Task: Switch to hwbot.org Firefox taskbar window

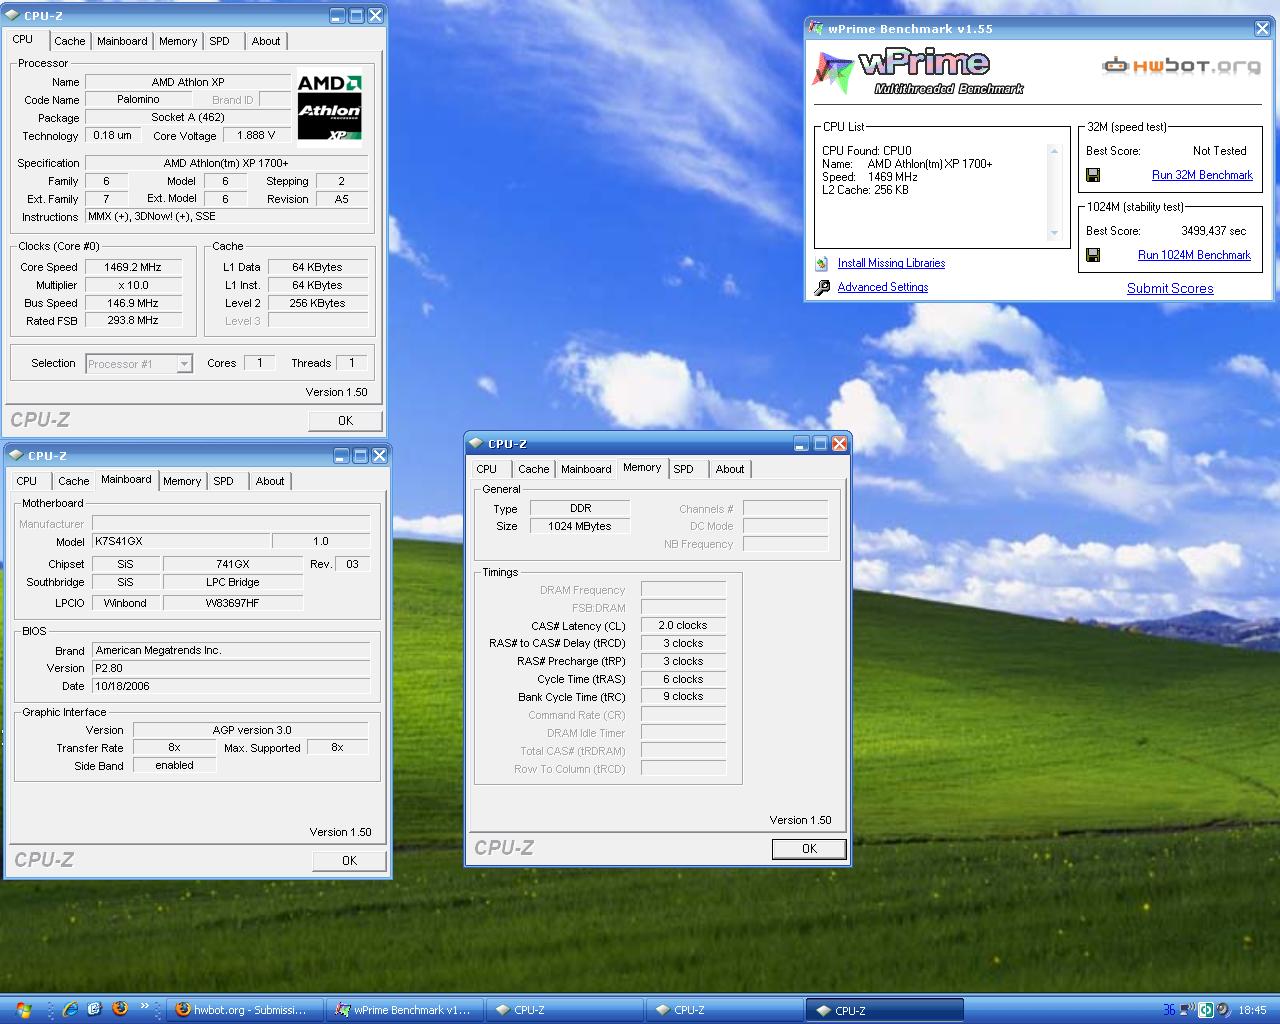Action: tap(244, 1010)
